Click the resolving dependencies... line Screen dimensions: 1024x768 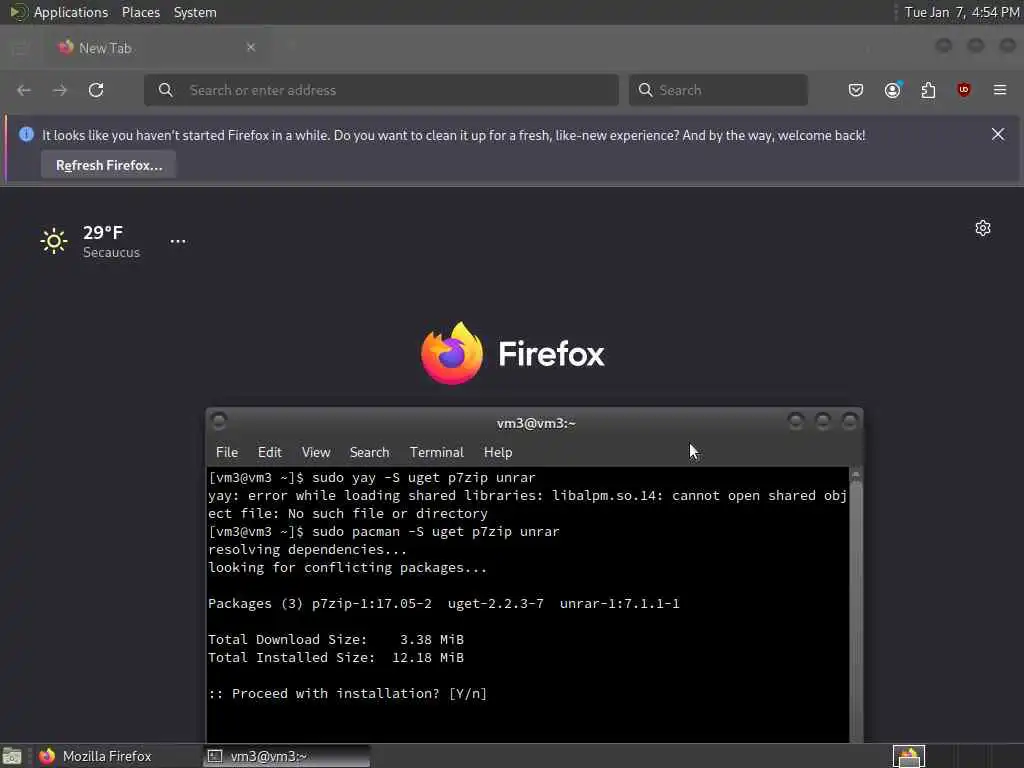coord(307,549)
